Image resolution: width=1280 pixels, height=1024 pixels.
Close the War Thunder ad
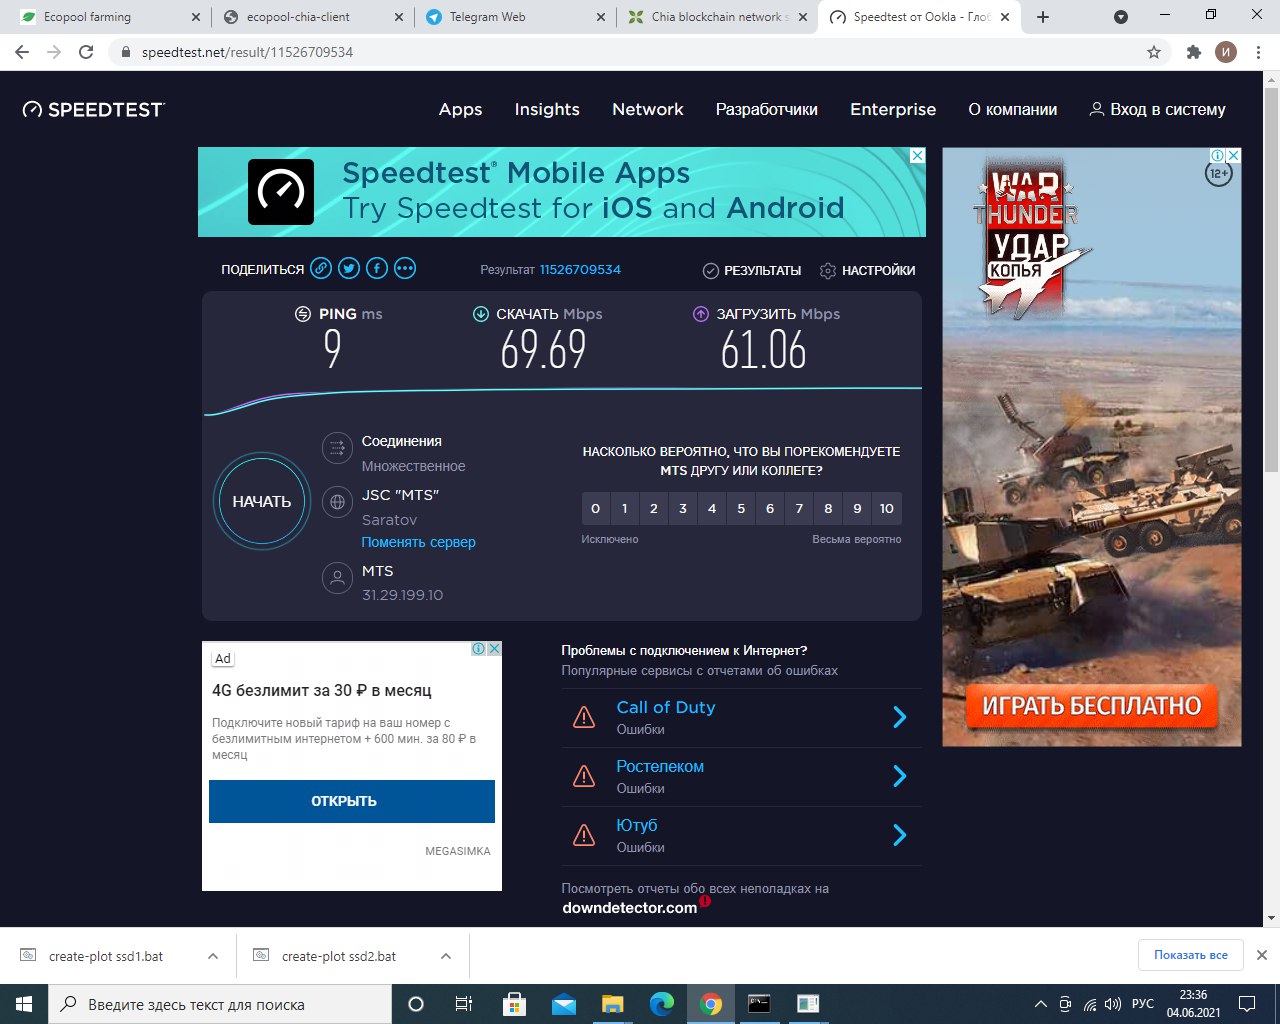click(x=1234, y=155)
